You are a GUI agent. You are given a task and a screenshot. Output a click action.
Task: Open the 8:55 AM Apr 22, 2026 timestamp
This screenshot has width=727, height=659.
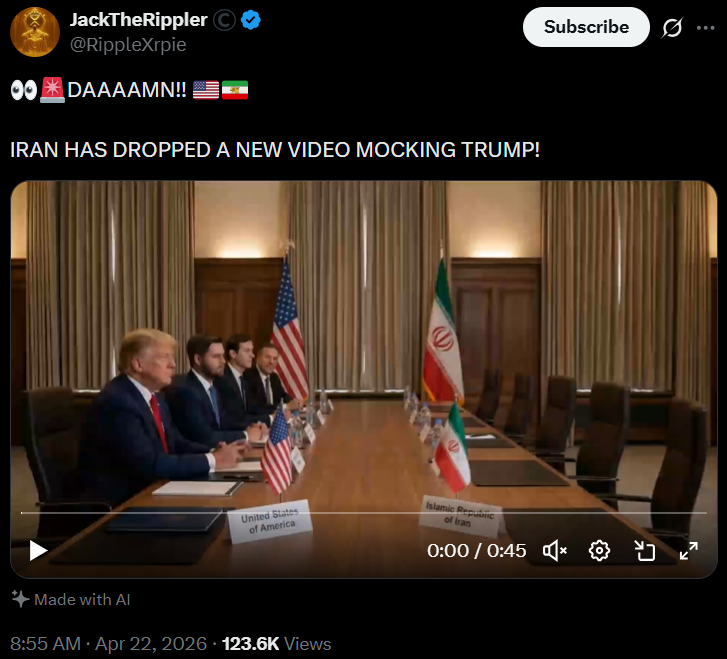tap(108, 644)
